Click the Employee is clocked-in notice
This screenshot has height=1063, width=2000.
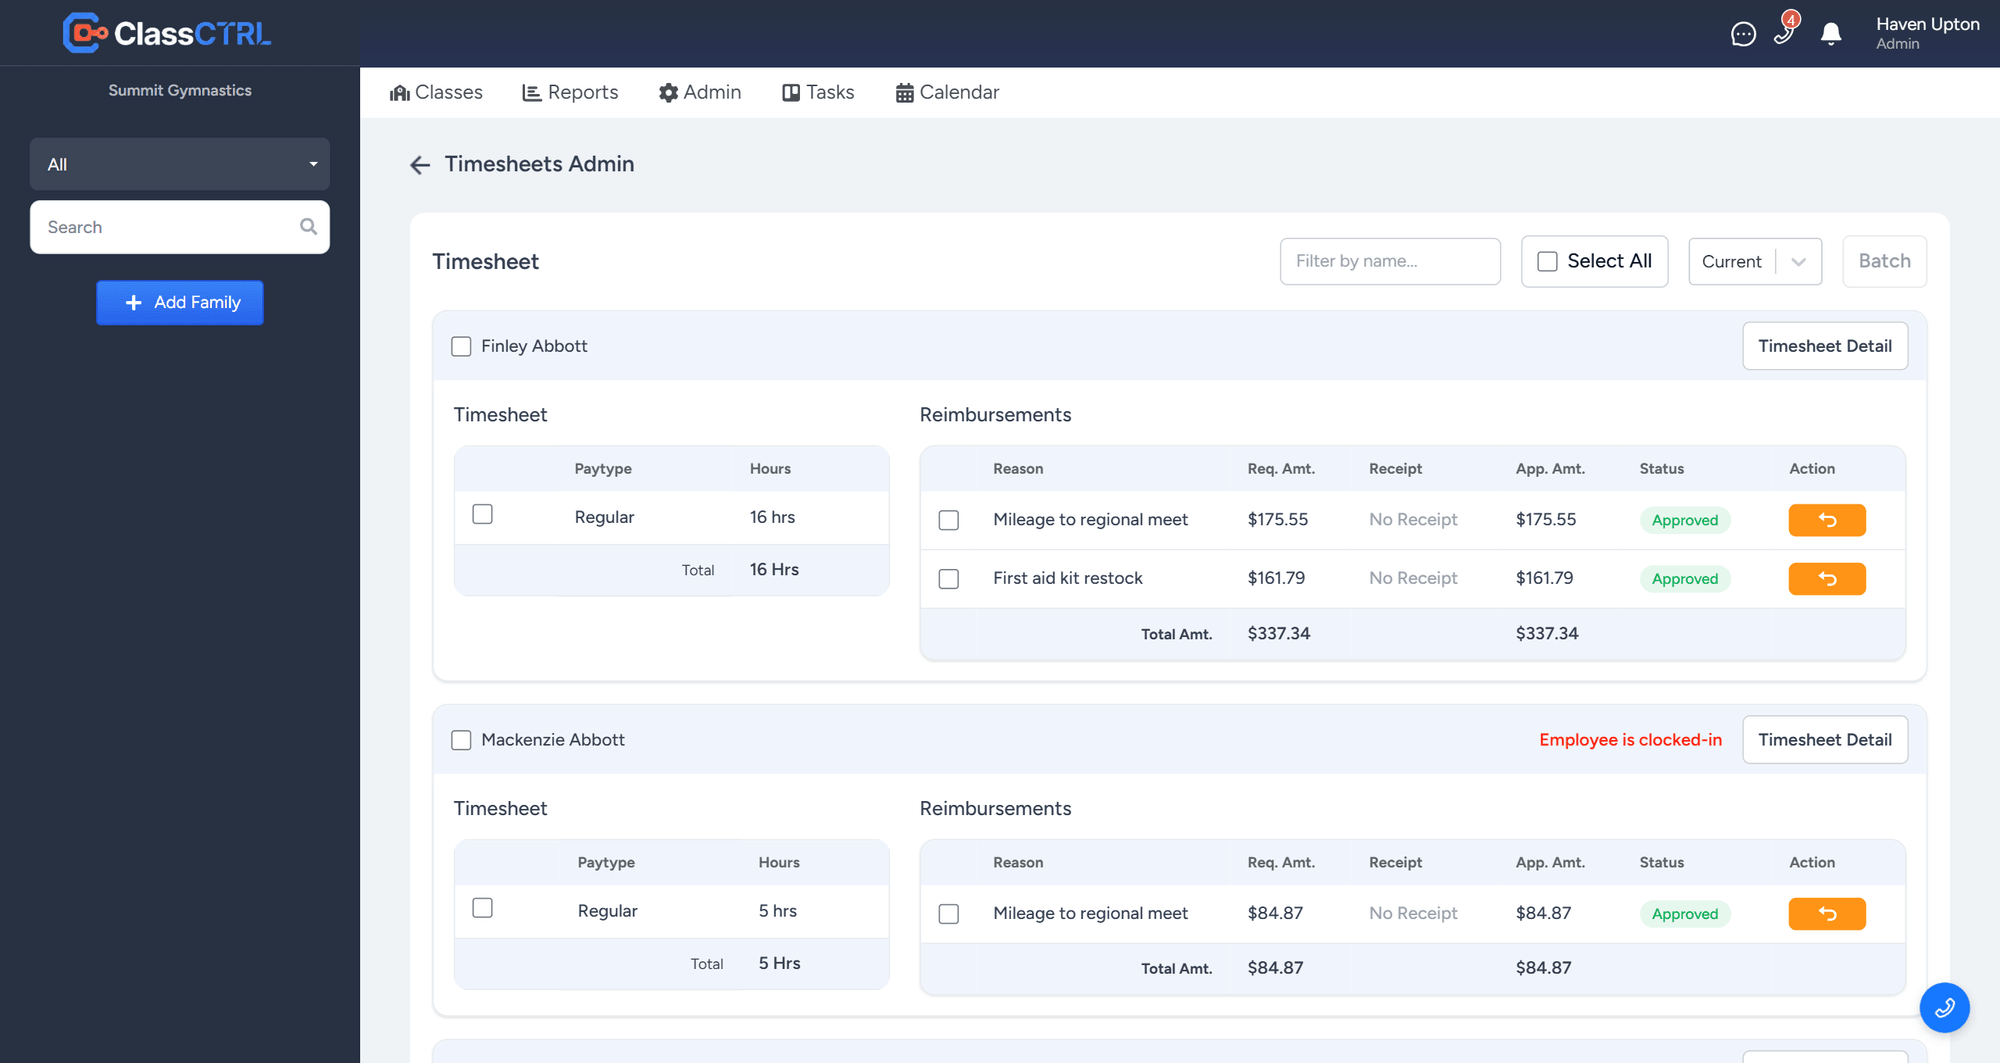[x=1630, y=740]
